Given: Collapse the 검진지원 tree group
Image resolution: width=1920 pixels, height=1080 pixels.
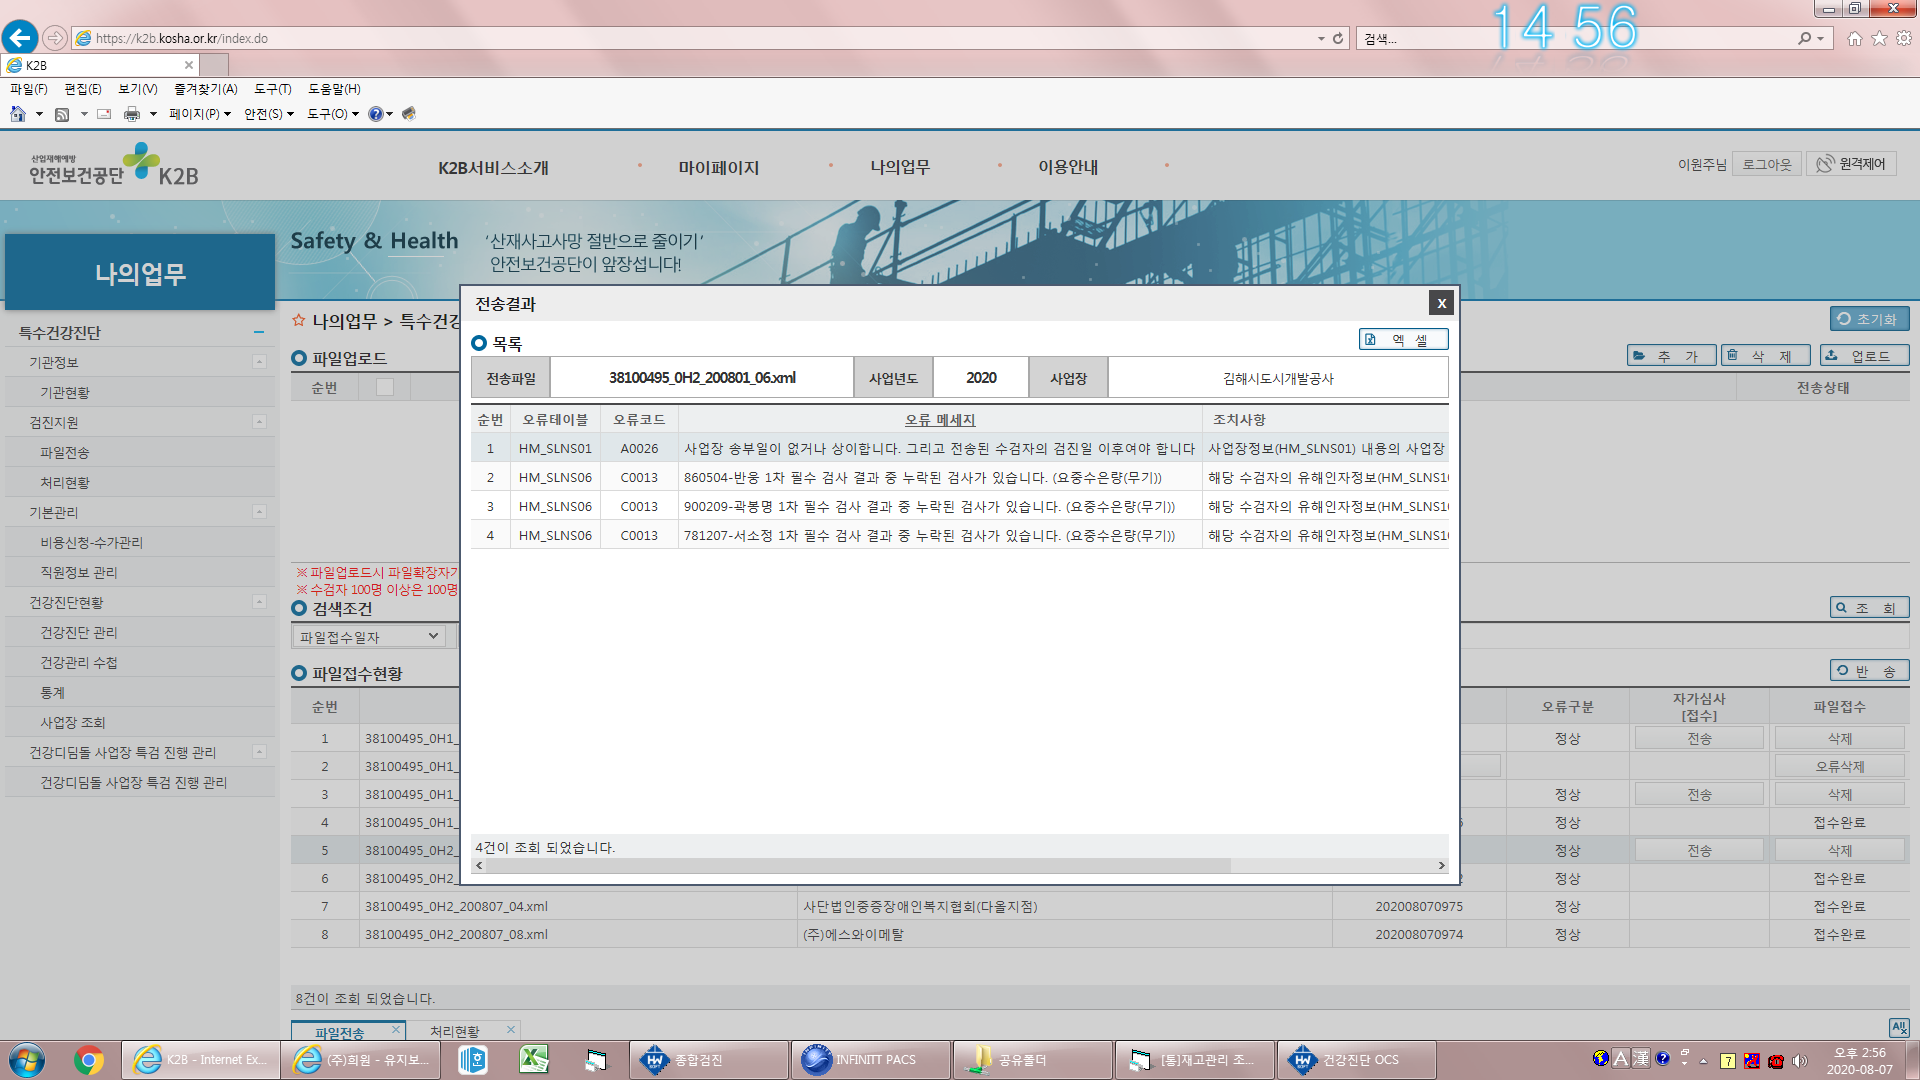Looking at the screenshot, I should (260, 422).
